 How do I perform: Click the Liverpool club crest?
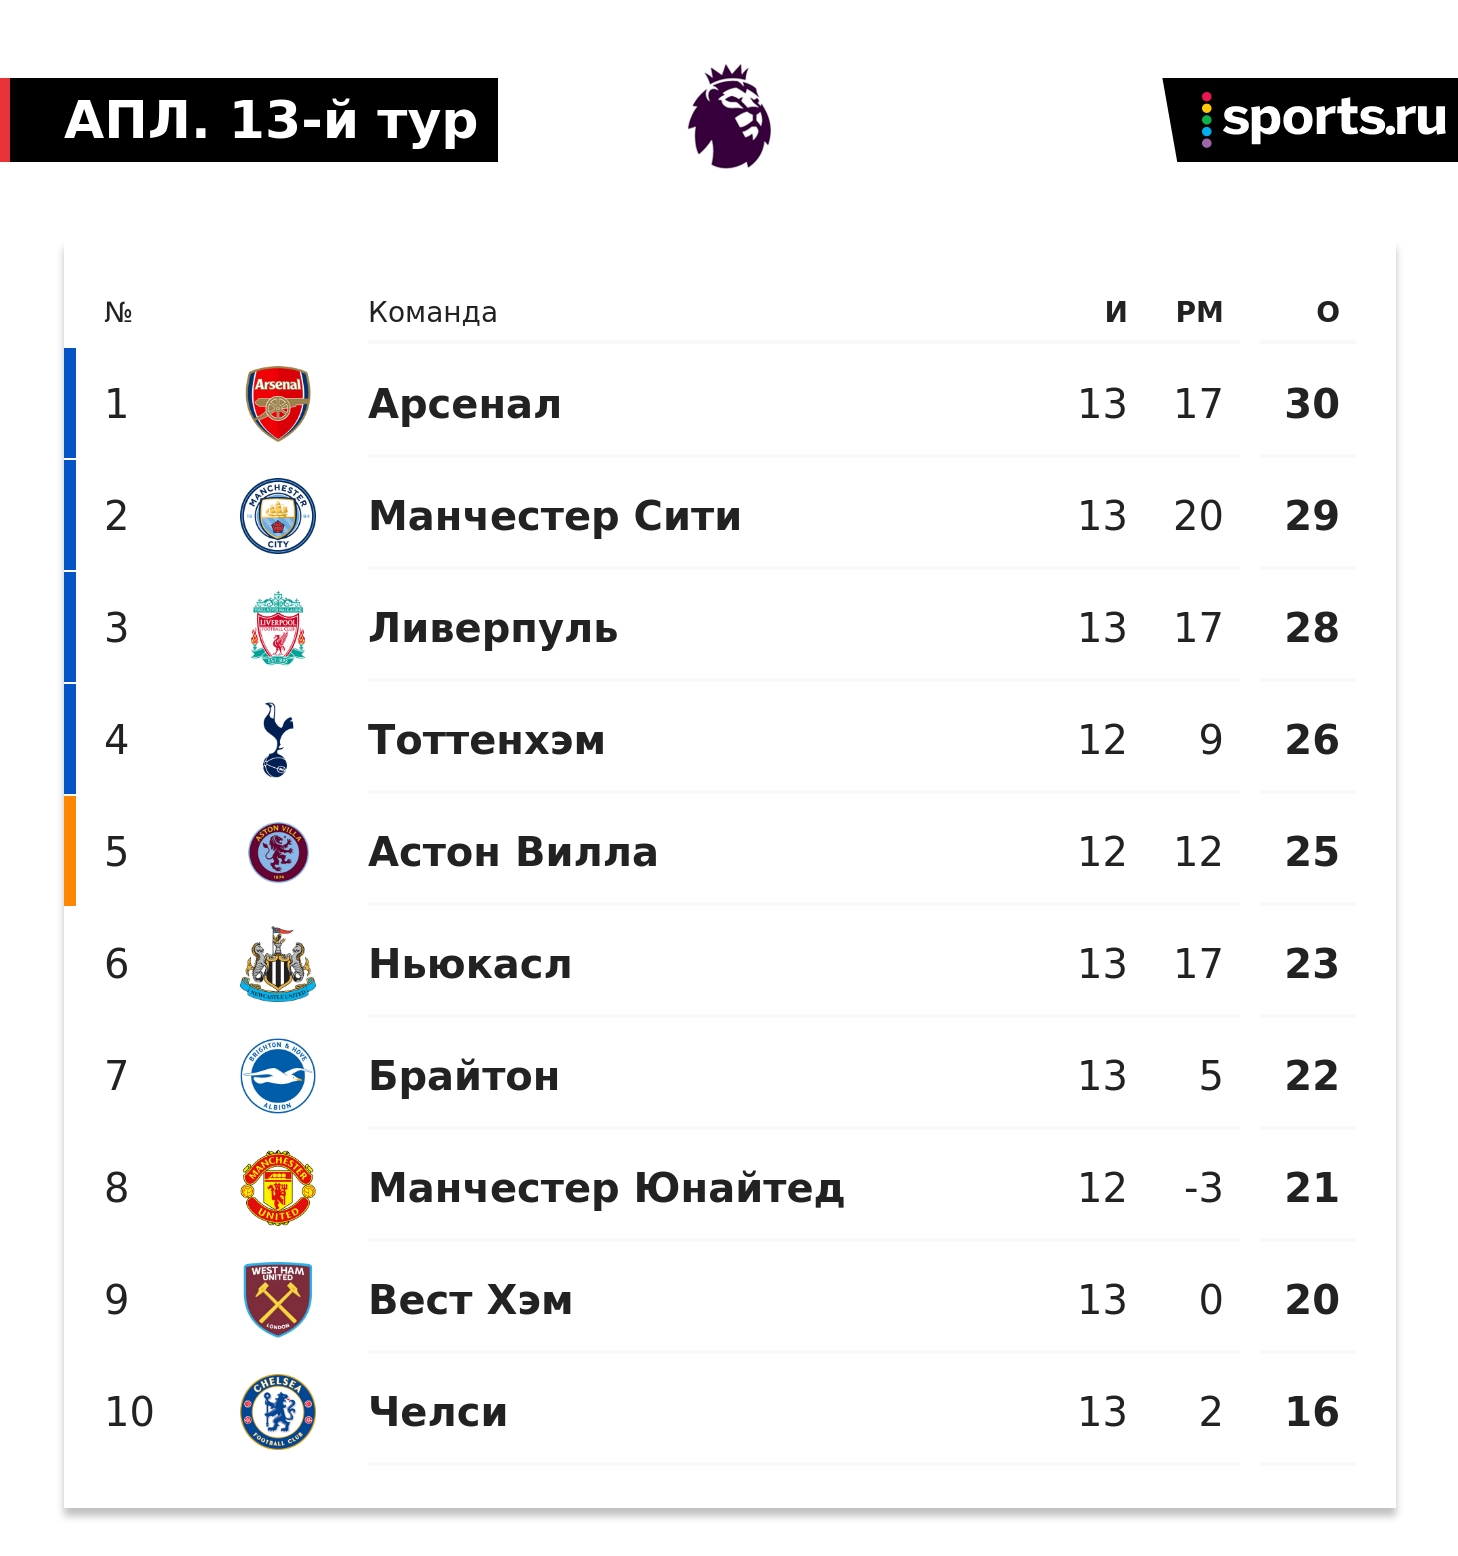(x=278, y=628)
